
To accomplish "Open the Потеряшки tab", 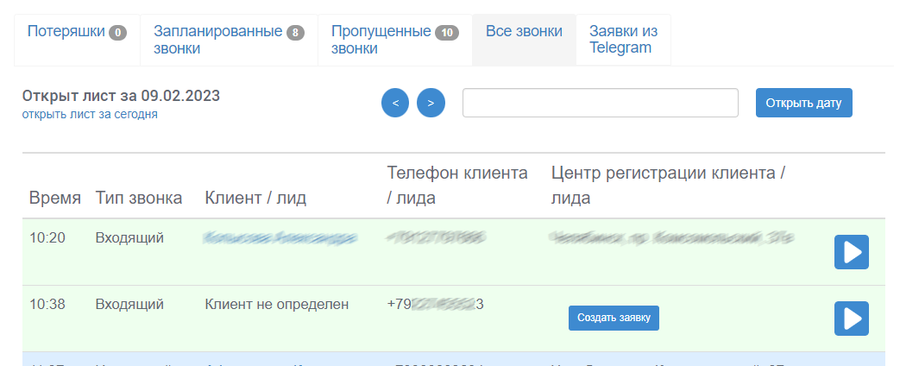I will click(77, 40).
